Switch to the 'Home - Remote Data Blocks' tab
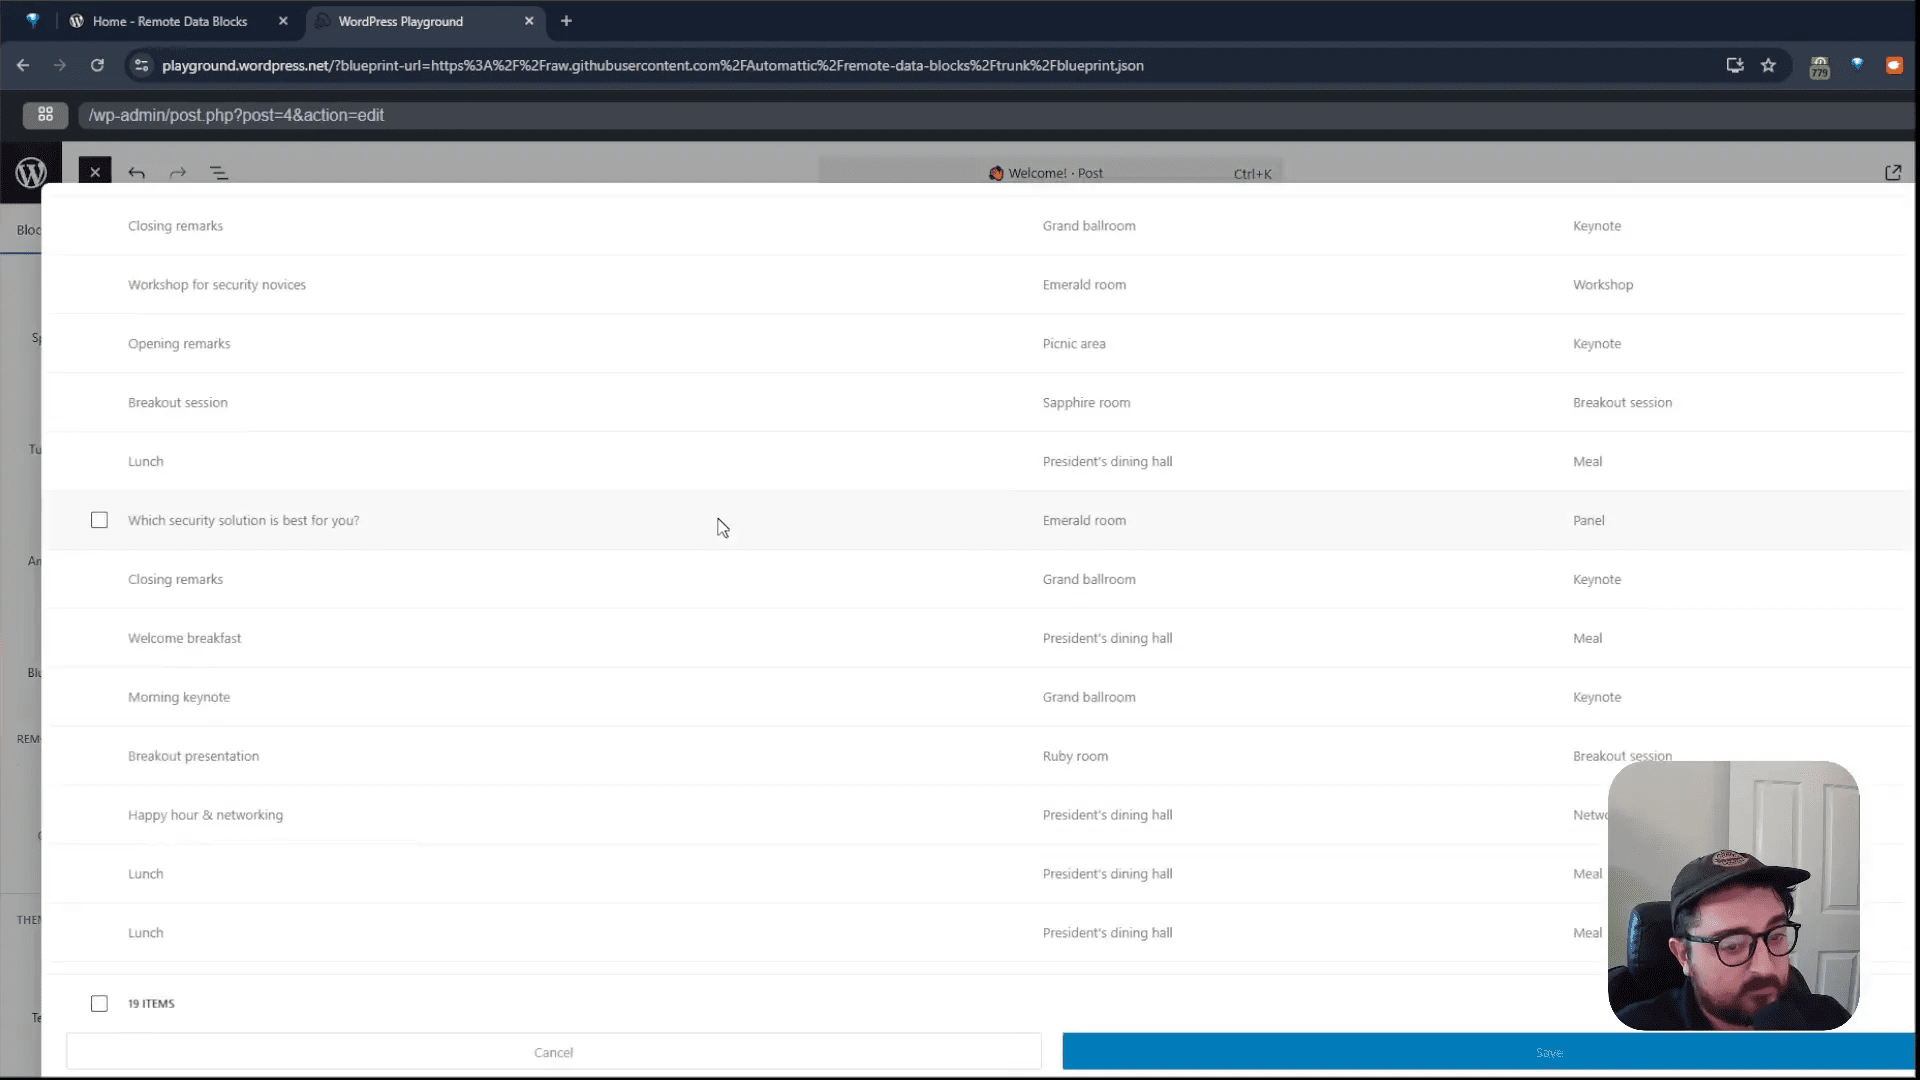Screen dimensions: 1920x1080 pyautogui.click(x=170, y=21)
